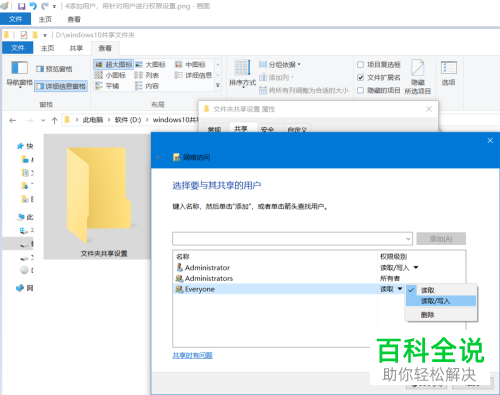Image resolution: width=500 pixels, height=395 pixels.
Task: Select 平铺 layout option
Action: pyautogui.click(x=107, y=86)
